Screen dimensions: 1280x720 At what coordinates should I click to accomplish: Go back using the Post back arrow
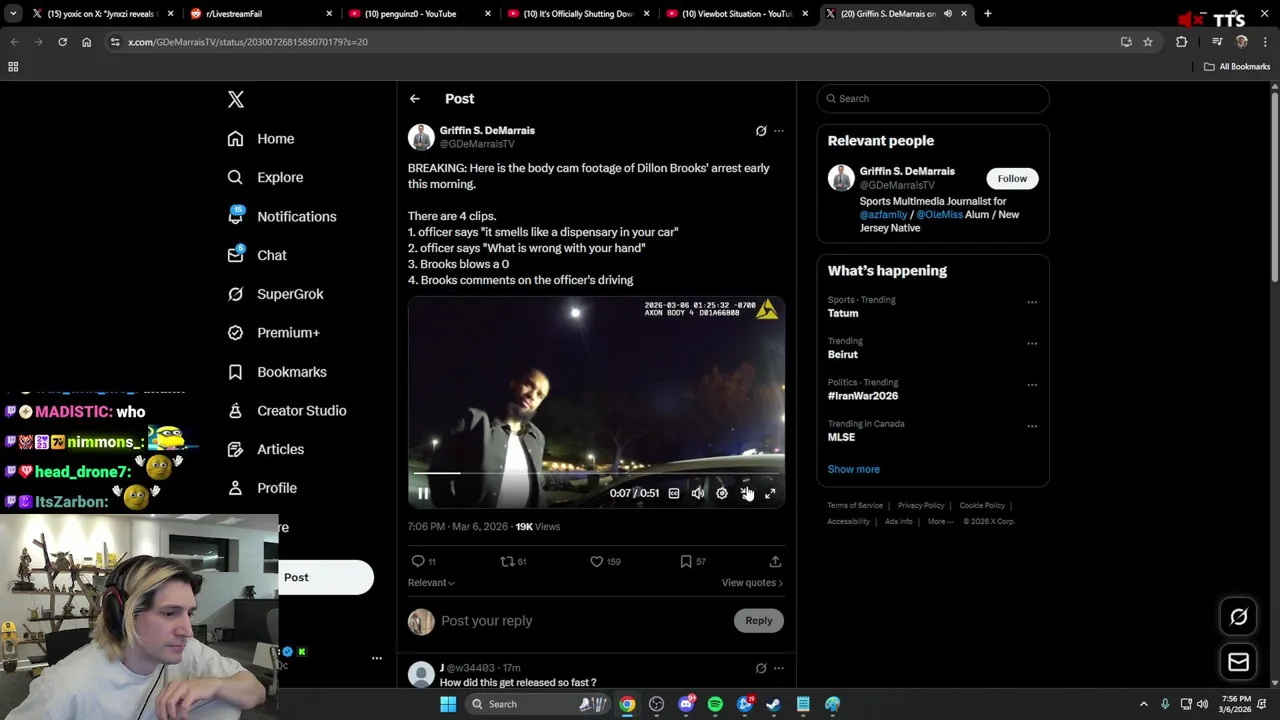[x=415, y=99]
